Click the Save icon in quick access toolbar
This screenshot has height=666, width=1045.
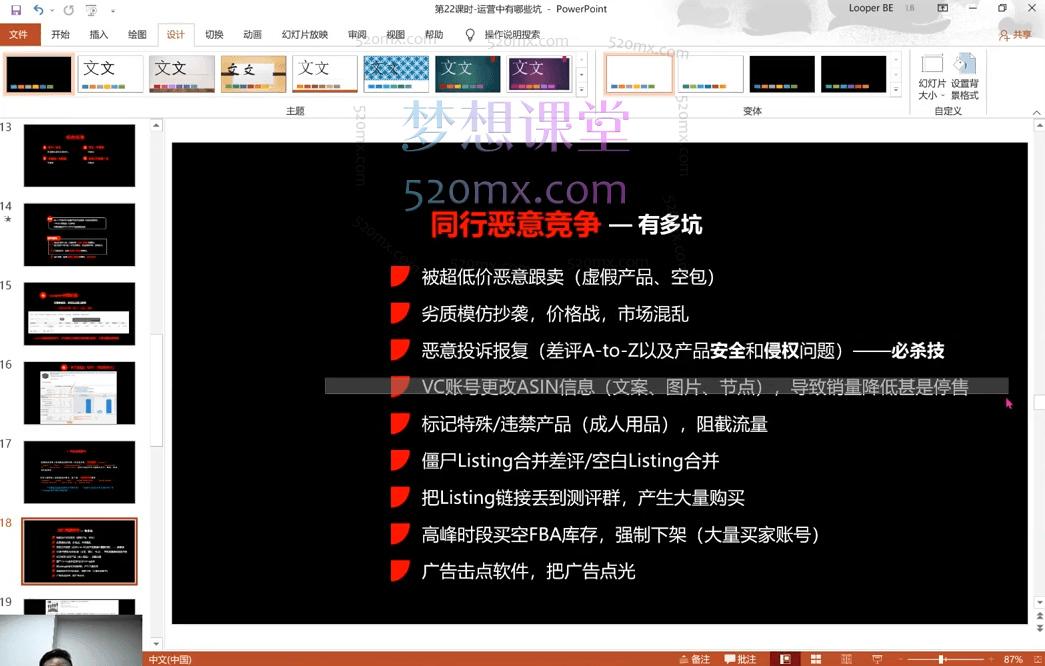(x=16, y=9)
